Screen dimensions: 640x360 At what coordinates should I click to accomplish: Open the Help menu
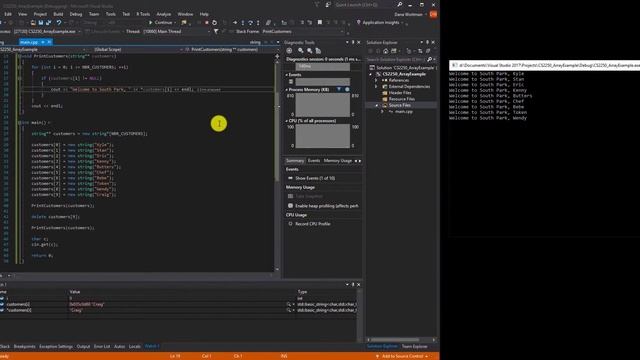point(204,14)
